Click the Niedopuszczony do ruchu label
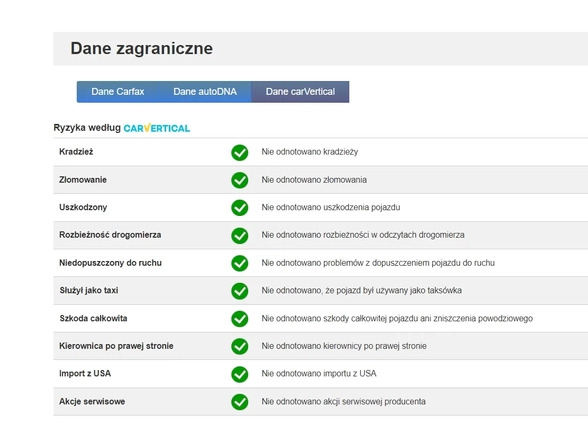Viewport: 588px width, 423px height. [x=110, y=263]
